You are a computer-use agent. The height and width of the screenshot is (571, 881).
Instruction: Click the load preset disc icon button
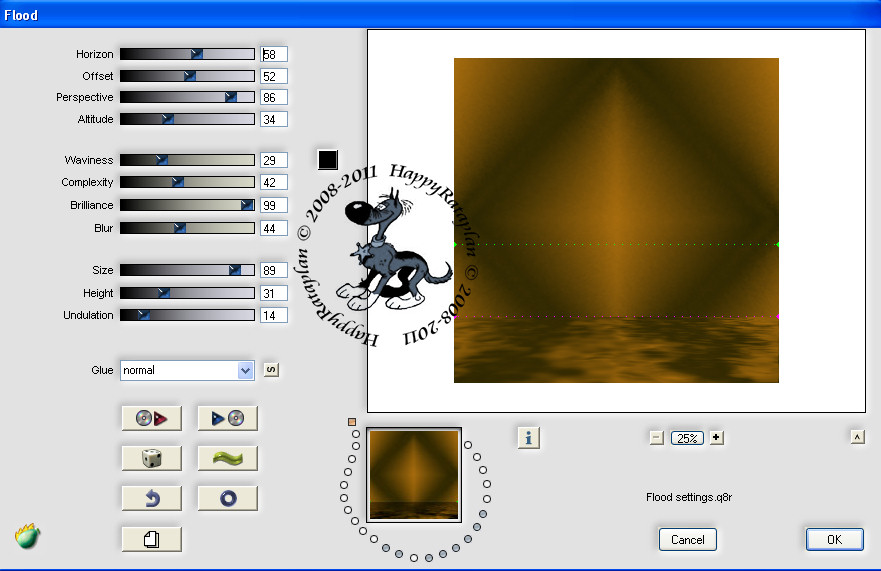pyautogui.click(x=152, y=418)
